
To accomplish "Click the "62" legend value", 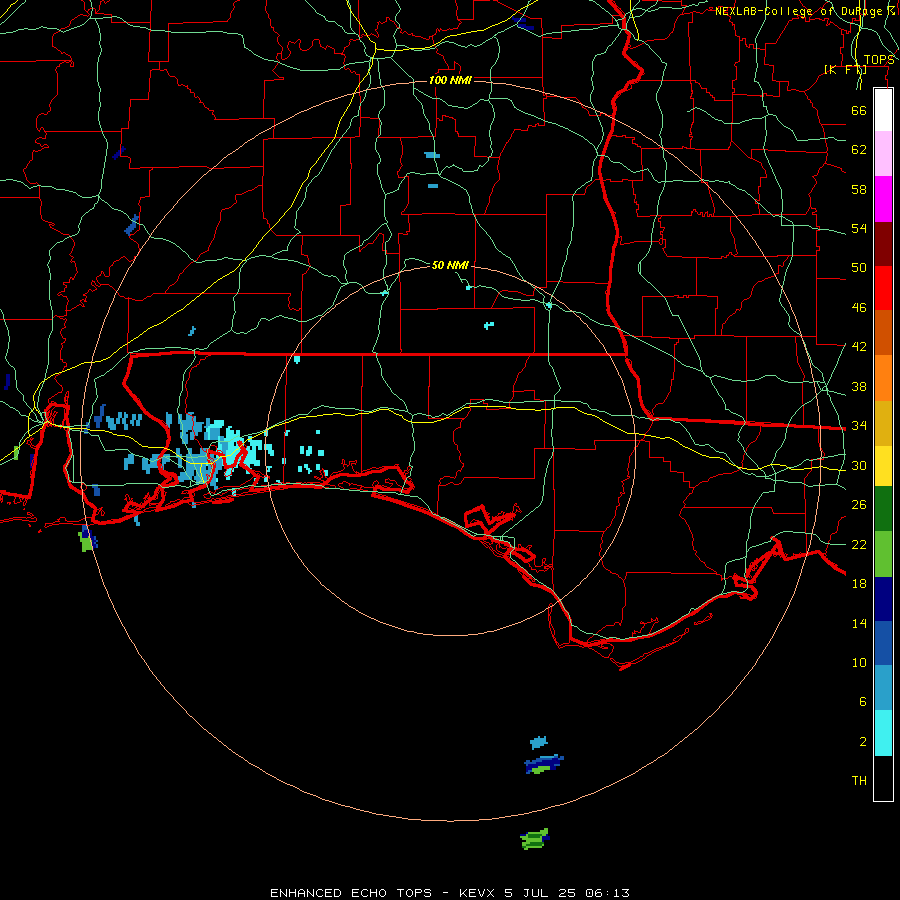I will (859, 150).
